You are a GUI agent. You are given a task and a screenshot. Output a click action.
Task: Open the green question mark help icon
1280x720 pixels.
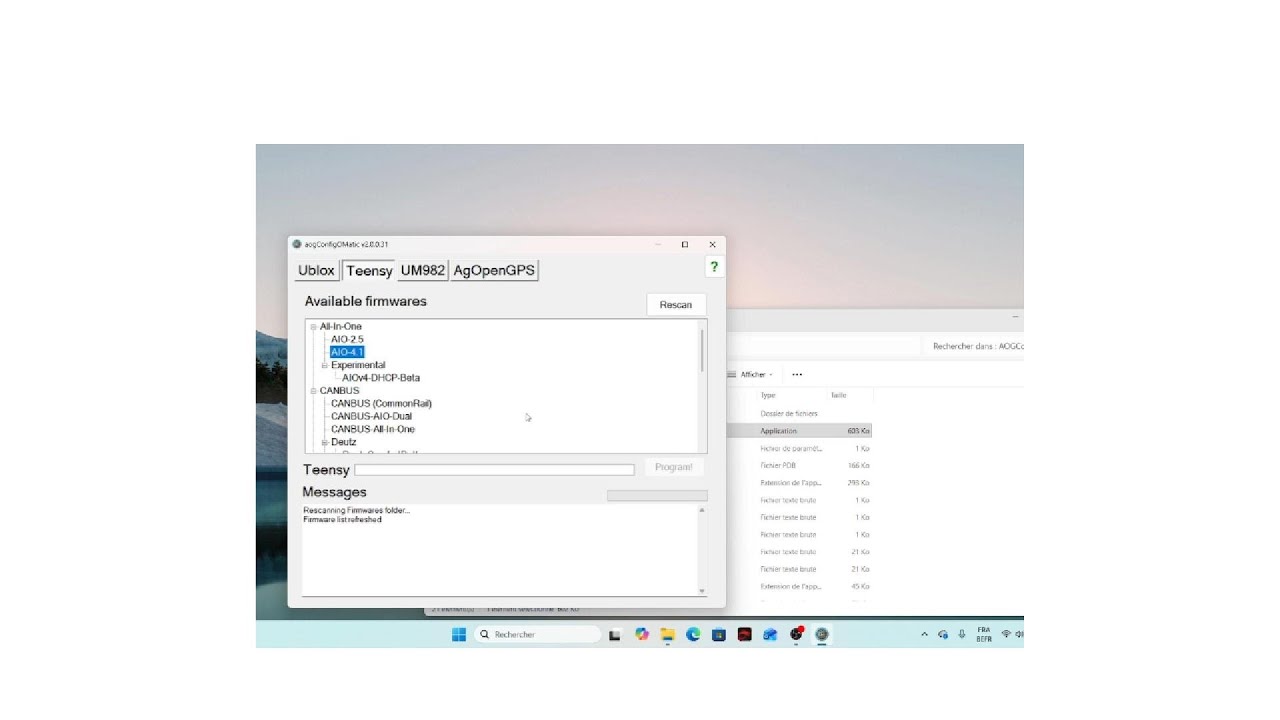tap(714, 267)
